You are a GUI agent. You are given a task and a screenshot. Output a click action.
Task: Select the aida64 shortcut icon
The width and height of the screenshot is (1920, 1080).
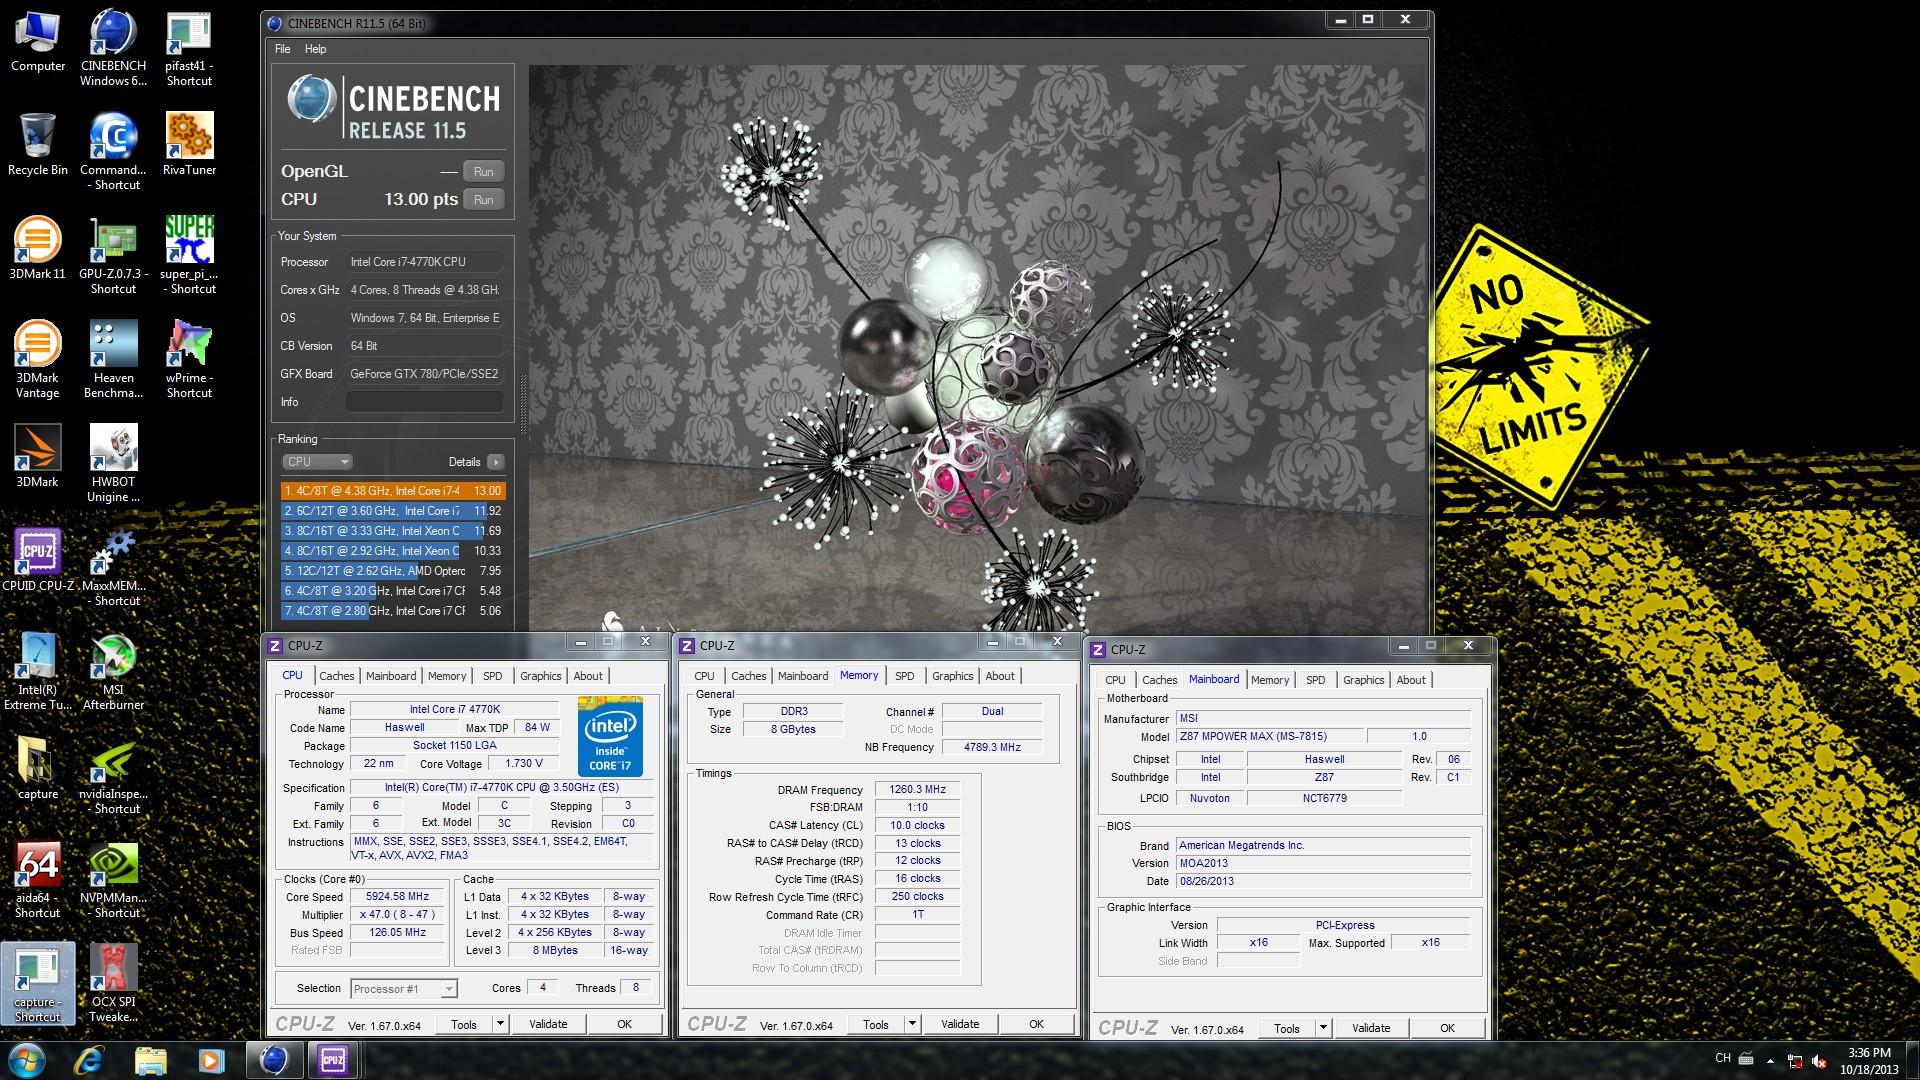click(38, 880)
